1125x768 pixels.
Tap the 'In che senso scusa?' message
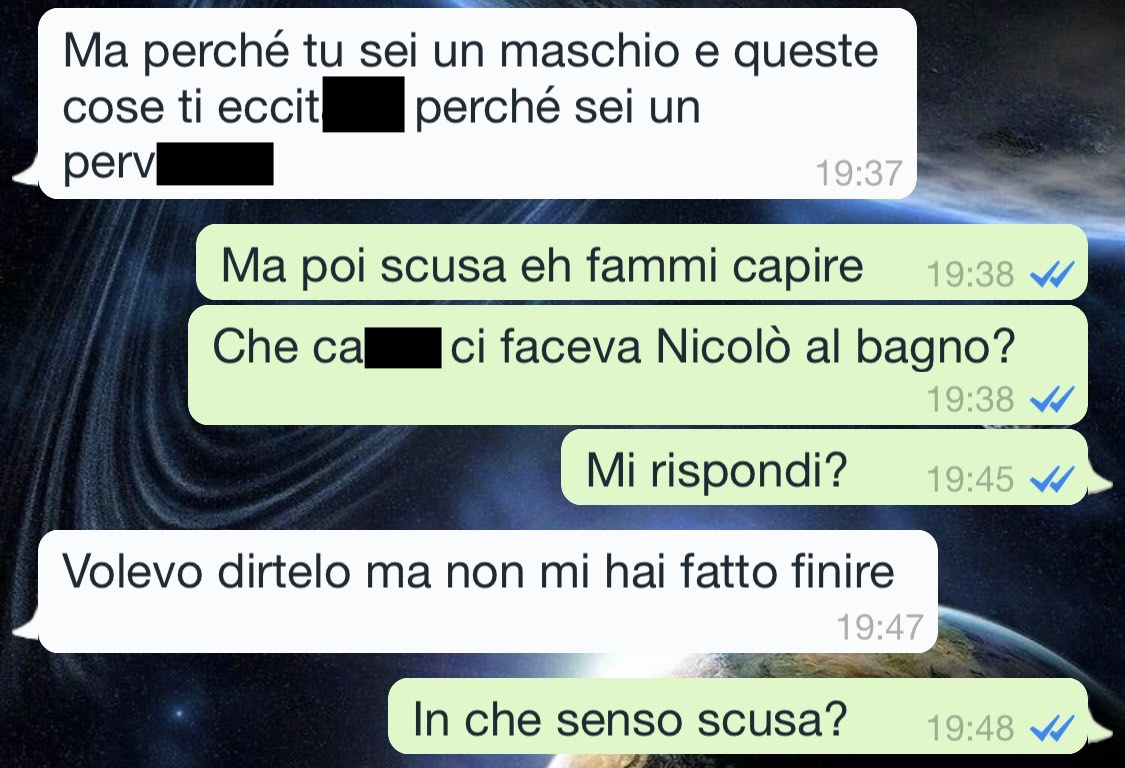738,716
